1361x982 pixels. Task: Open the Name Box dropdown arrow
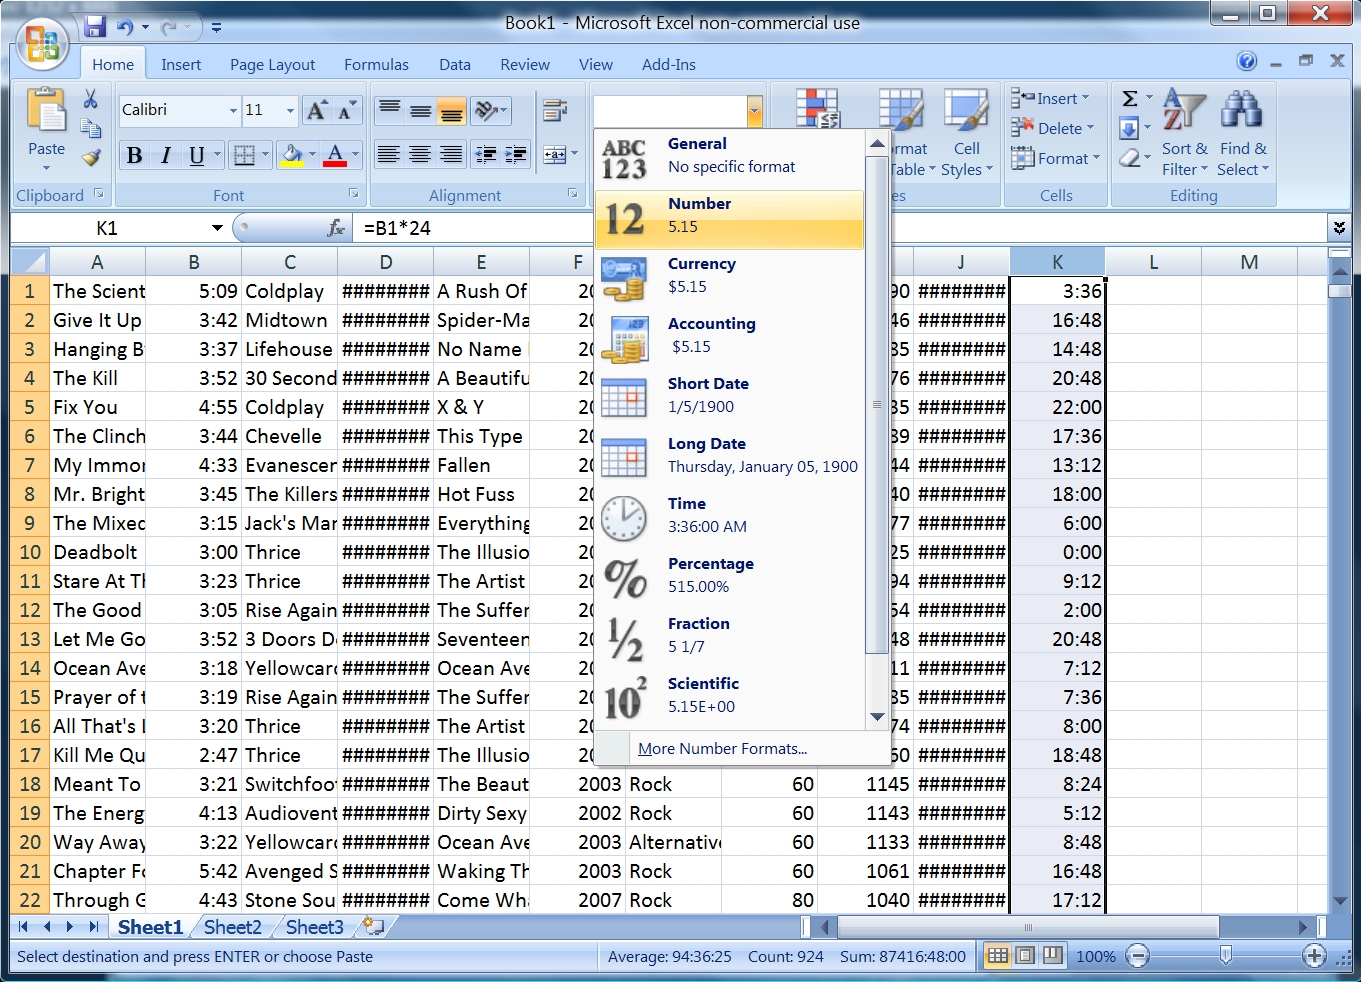[217, 228]
